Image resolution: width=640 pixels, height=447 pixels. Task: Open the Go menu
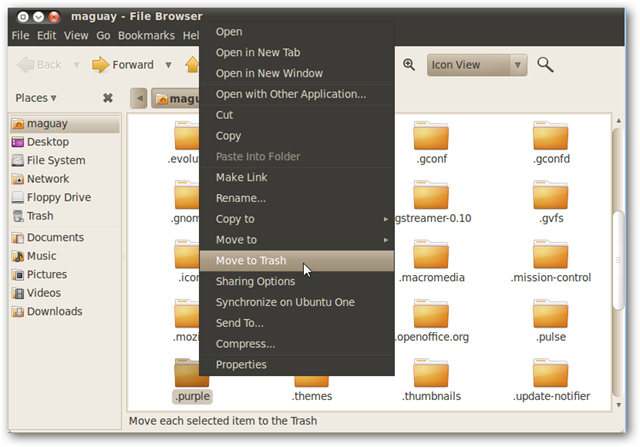[x=103, y=36]
